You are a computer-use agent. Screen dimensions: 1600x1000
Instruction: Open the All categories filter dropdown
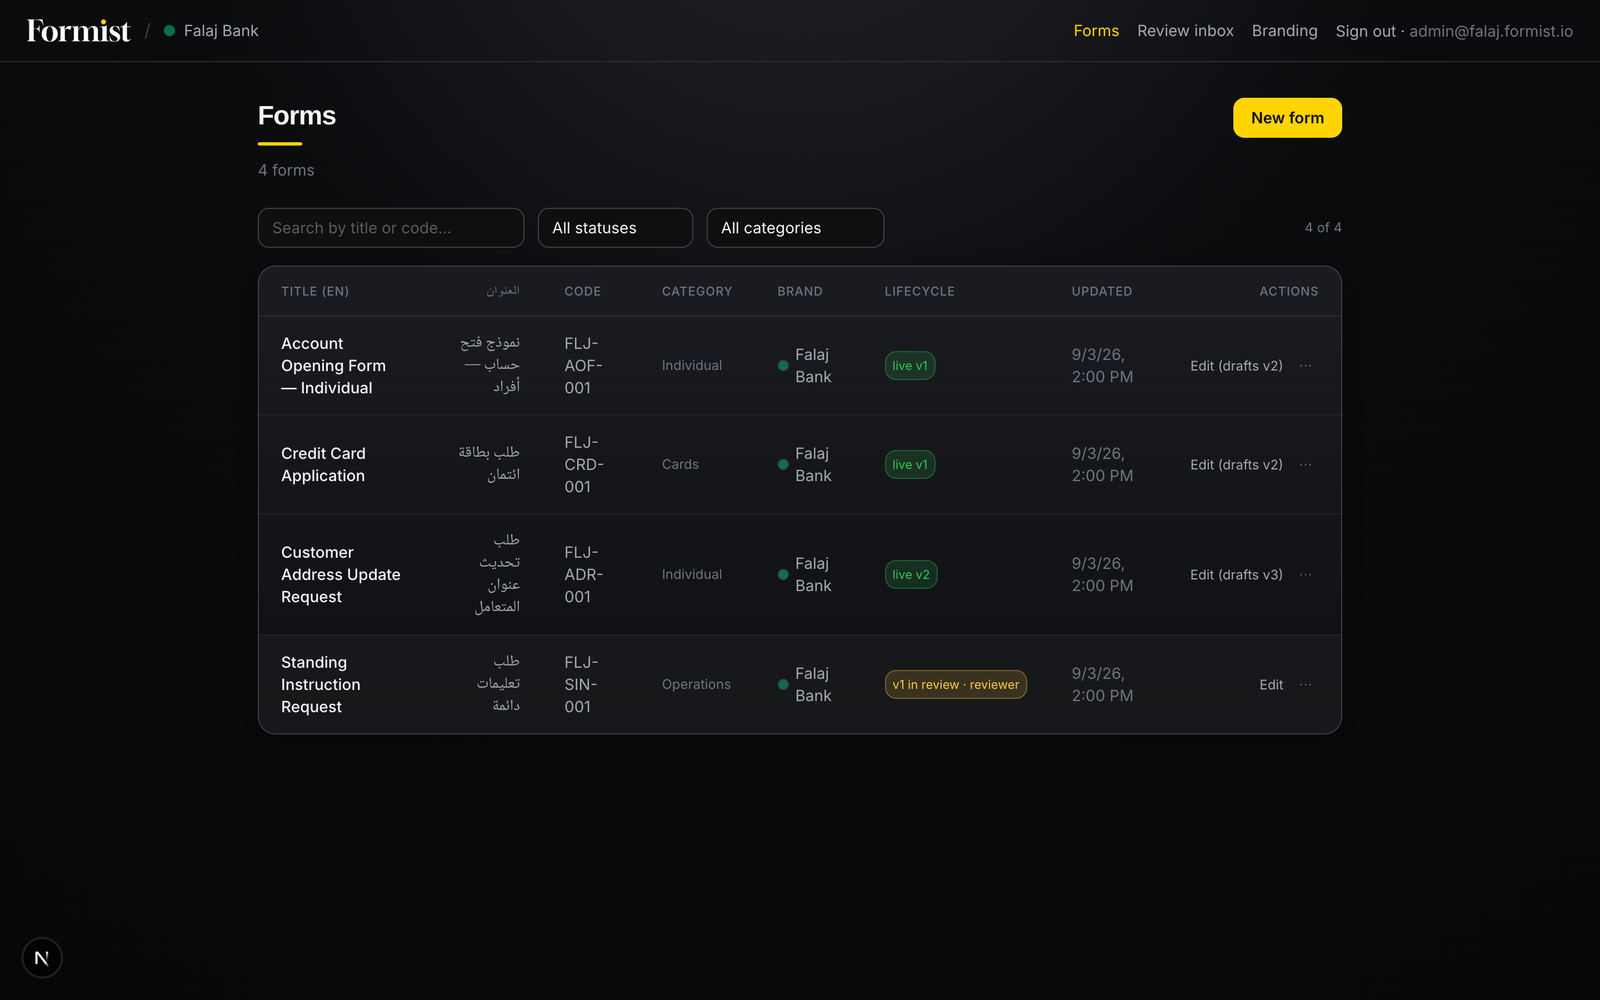(795, 228)
